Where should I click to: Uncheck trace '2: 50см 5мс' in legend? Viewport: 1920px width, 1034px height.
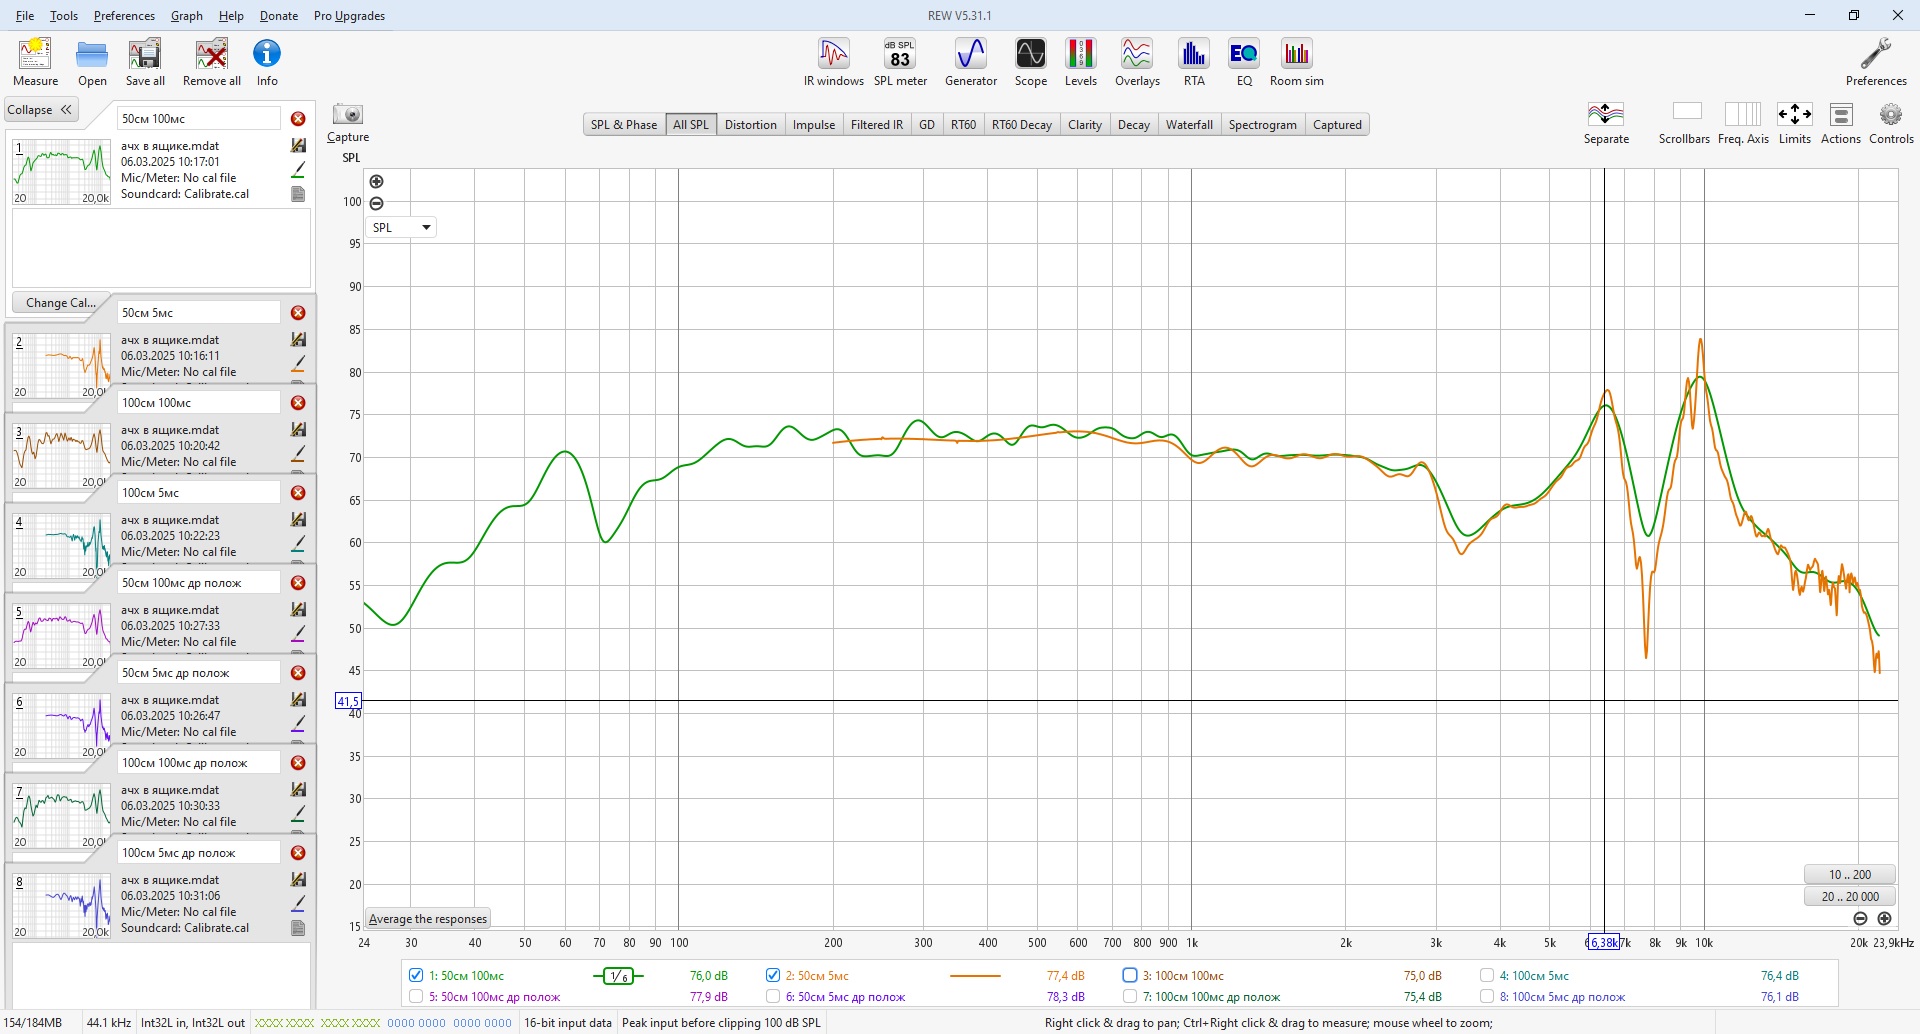pos(773,975)
